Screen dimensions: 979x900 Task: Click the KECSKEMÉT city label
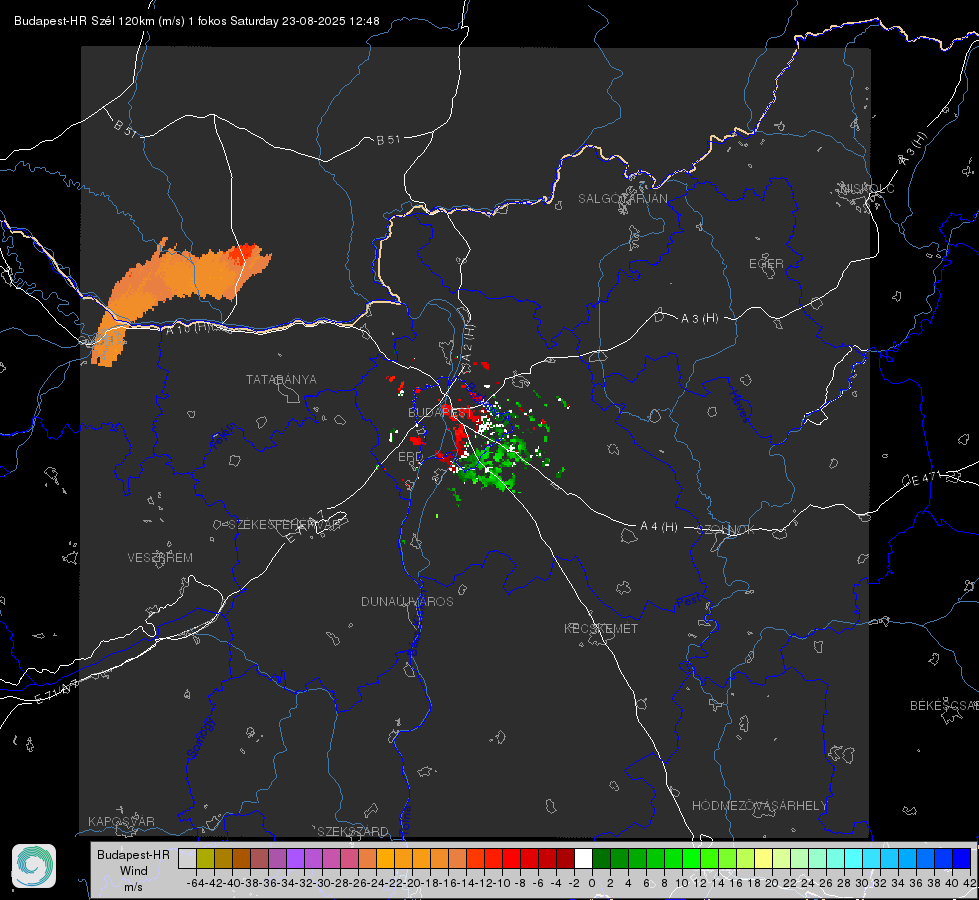click(x=601, y=629)
